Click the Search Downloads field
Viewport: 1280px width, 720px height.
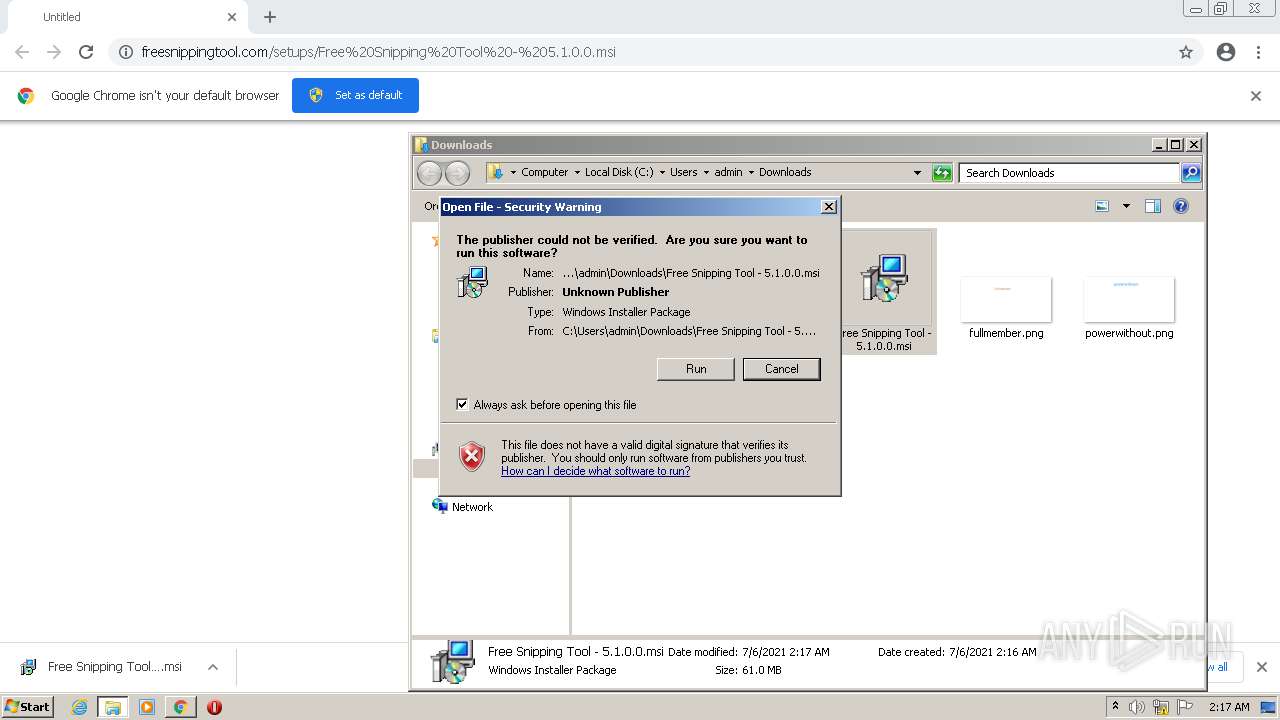1068,173
